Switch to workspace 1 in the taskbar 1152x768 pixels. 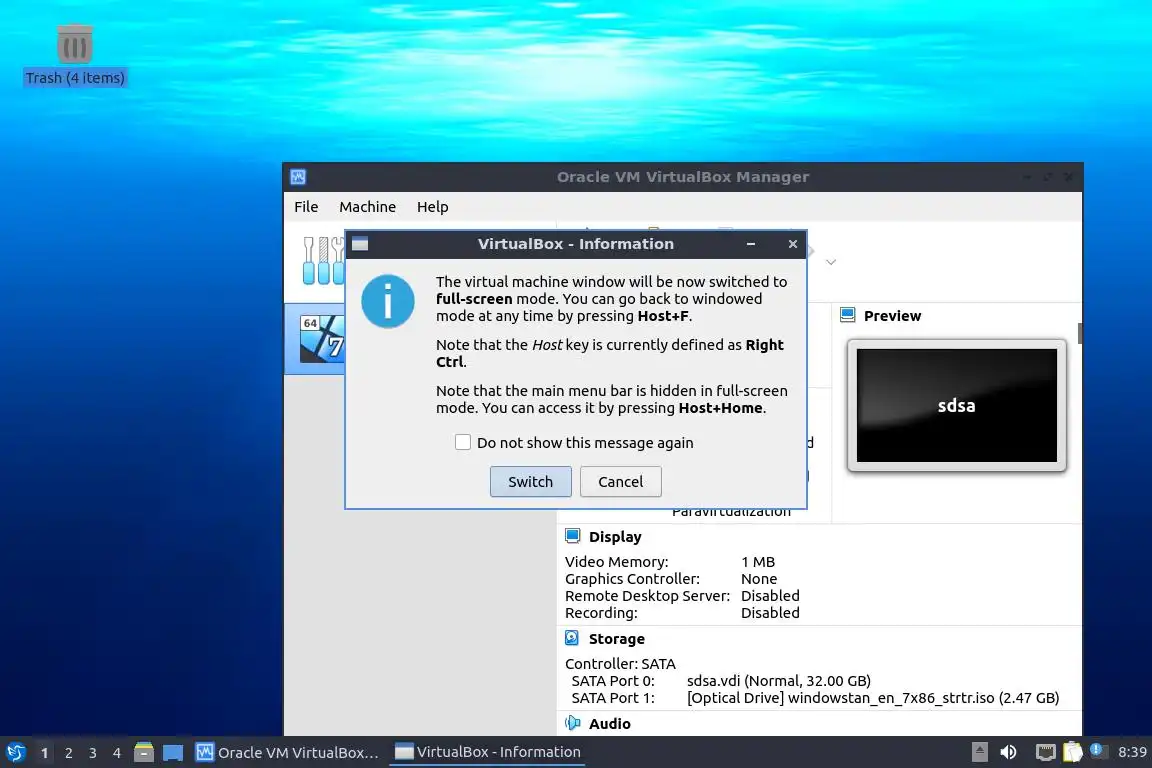(x=44, y=753)
